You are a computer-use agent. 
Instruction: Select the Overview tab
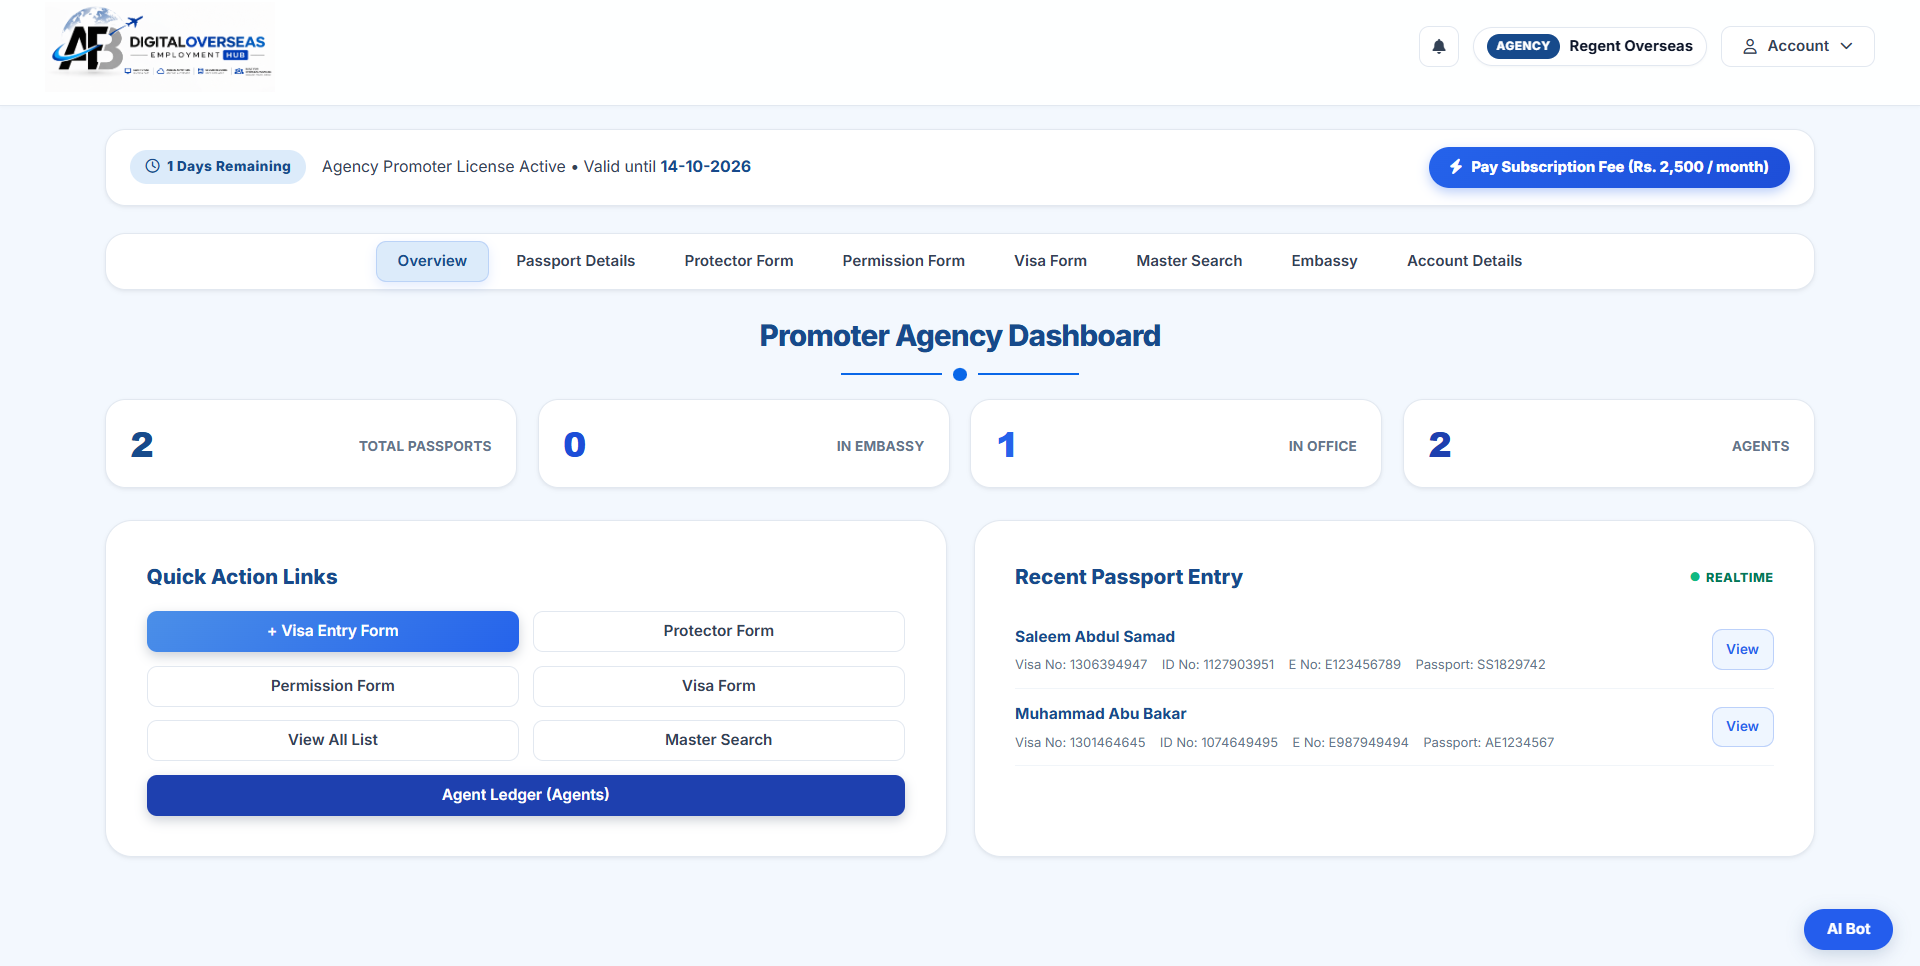[x=432, y=261]
